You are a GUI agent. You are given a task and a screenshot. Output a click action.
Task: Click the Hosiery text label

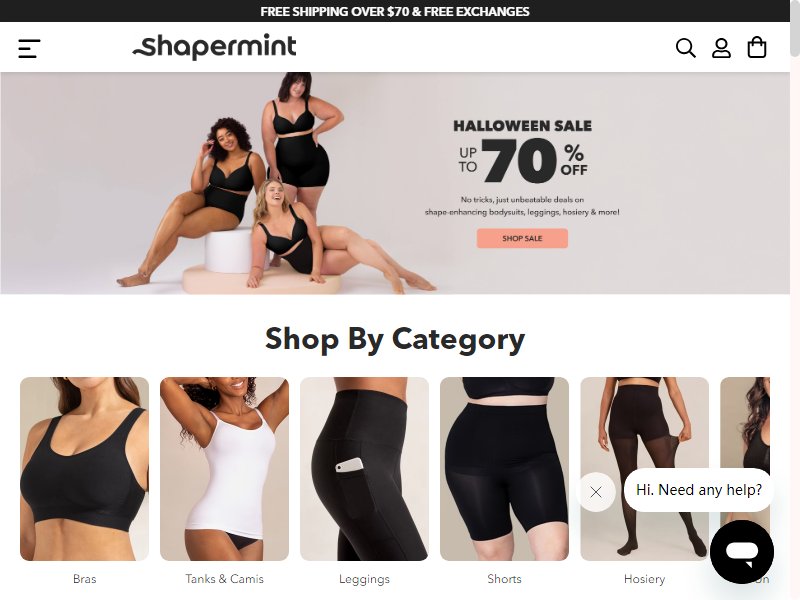644,579
